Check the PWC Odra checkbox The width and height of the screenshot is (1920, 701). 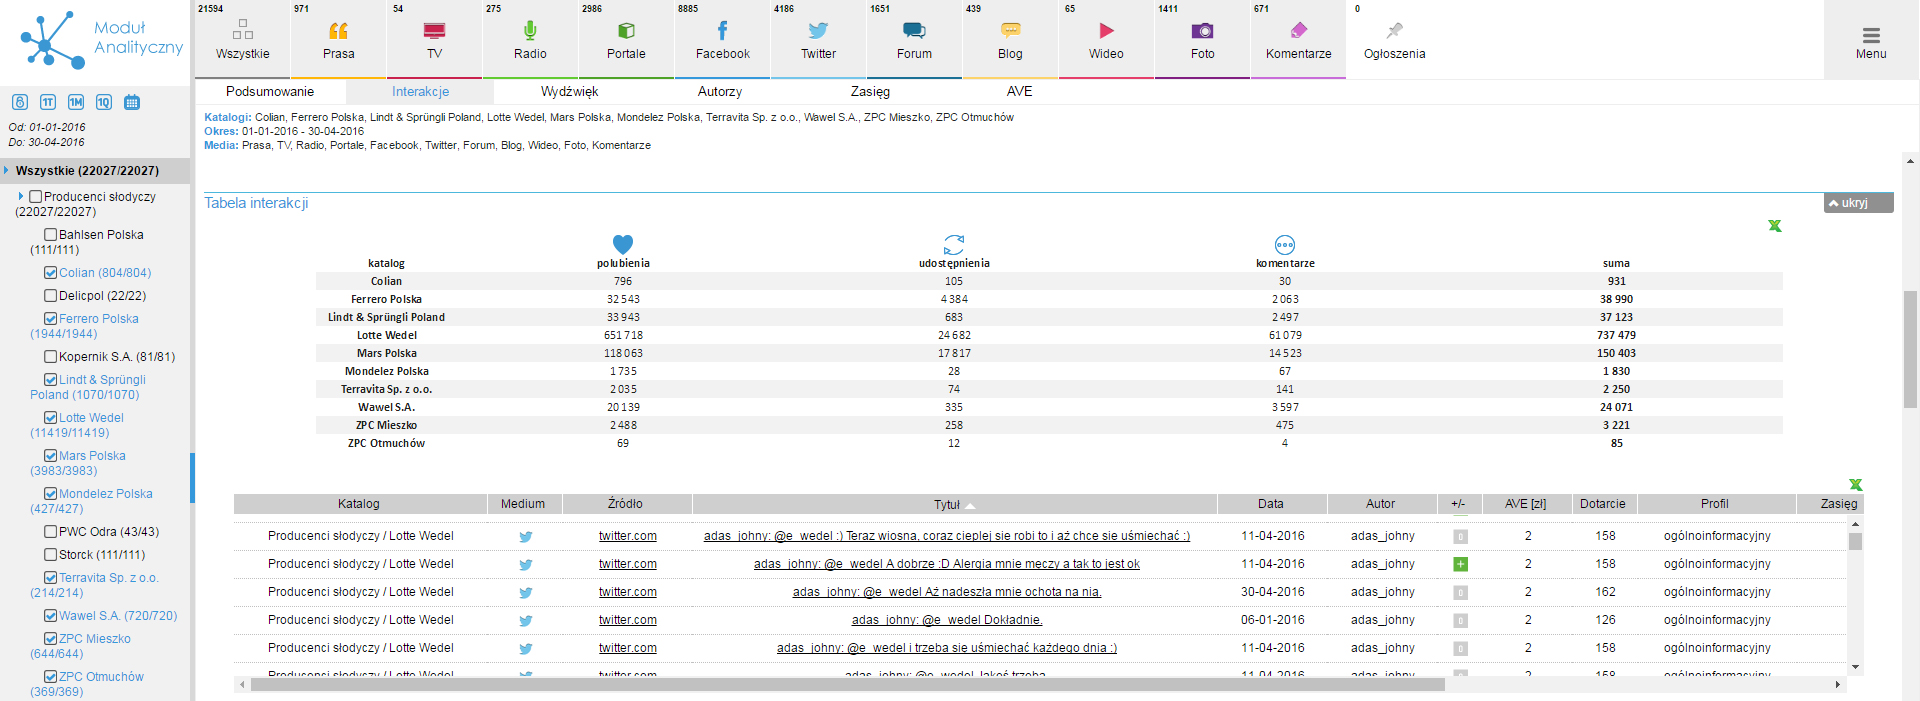pyautogui.click(x=50, y=532)
